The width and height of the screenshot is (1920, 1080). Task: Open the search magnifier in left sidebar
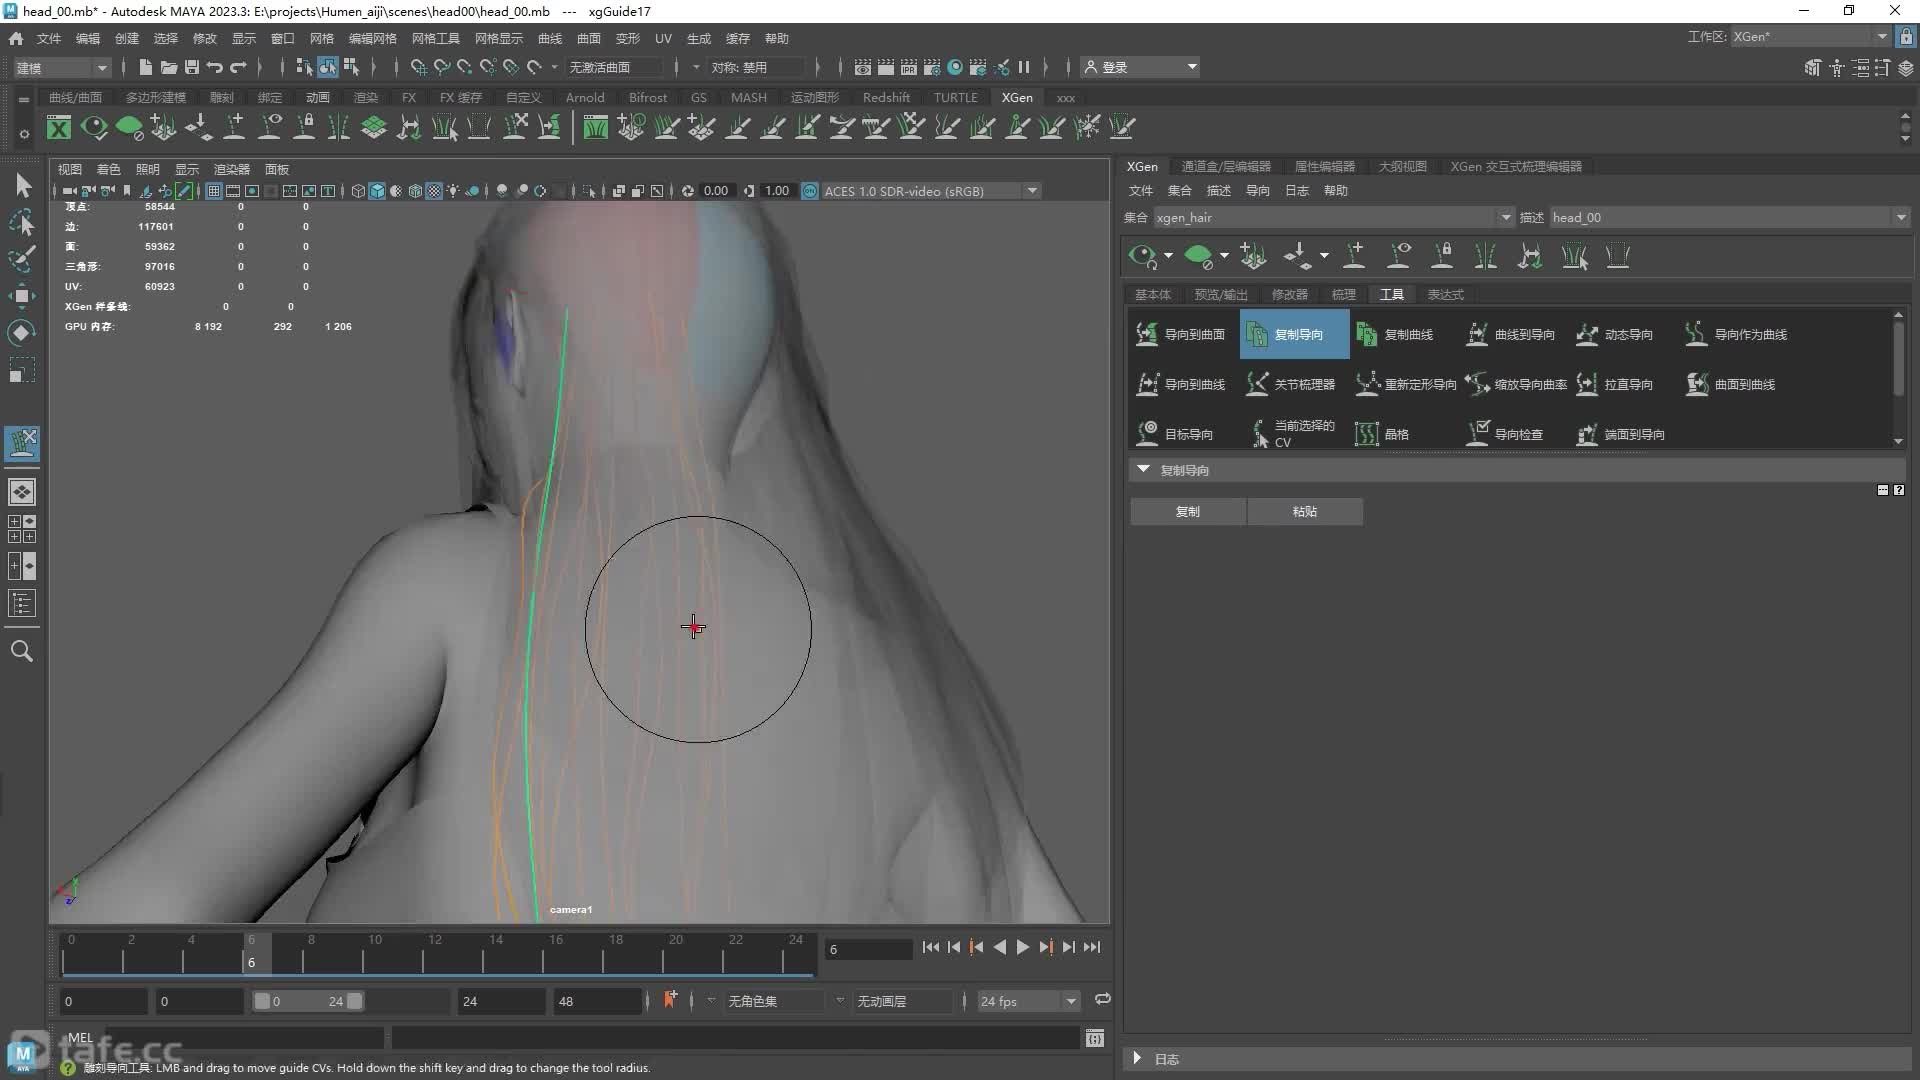[22, 651]
